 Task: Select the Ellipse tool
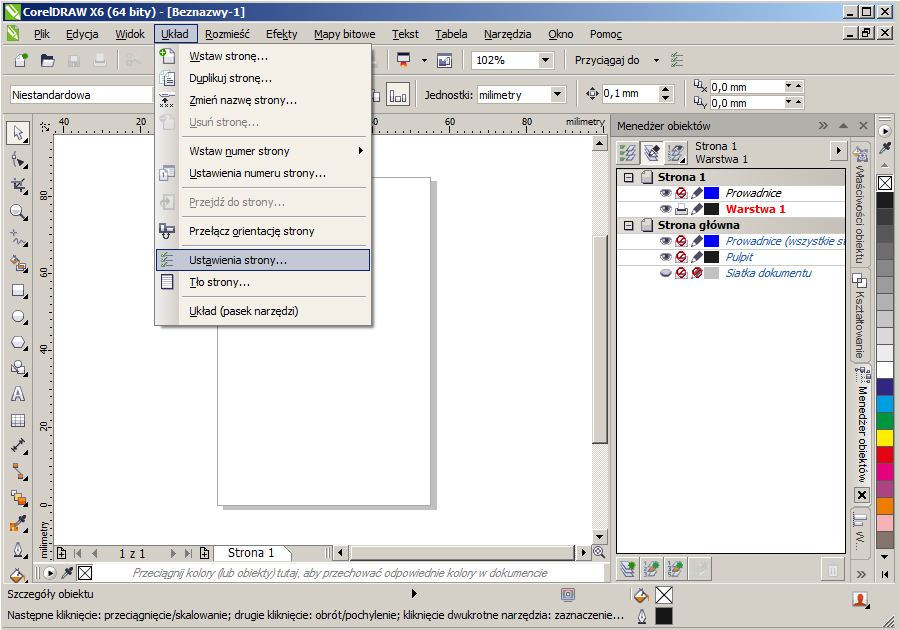tap(18, 317)
